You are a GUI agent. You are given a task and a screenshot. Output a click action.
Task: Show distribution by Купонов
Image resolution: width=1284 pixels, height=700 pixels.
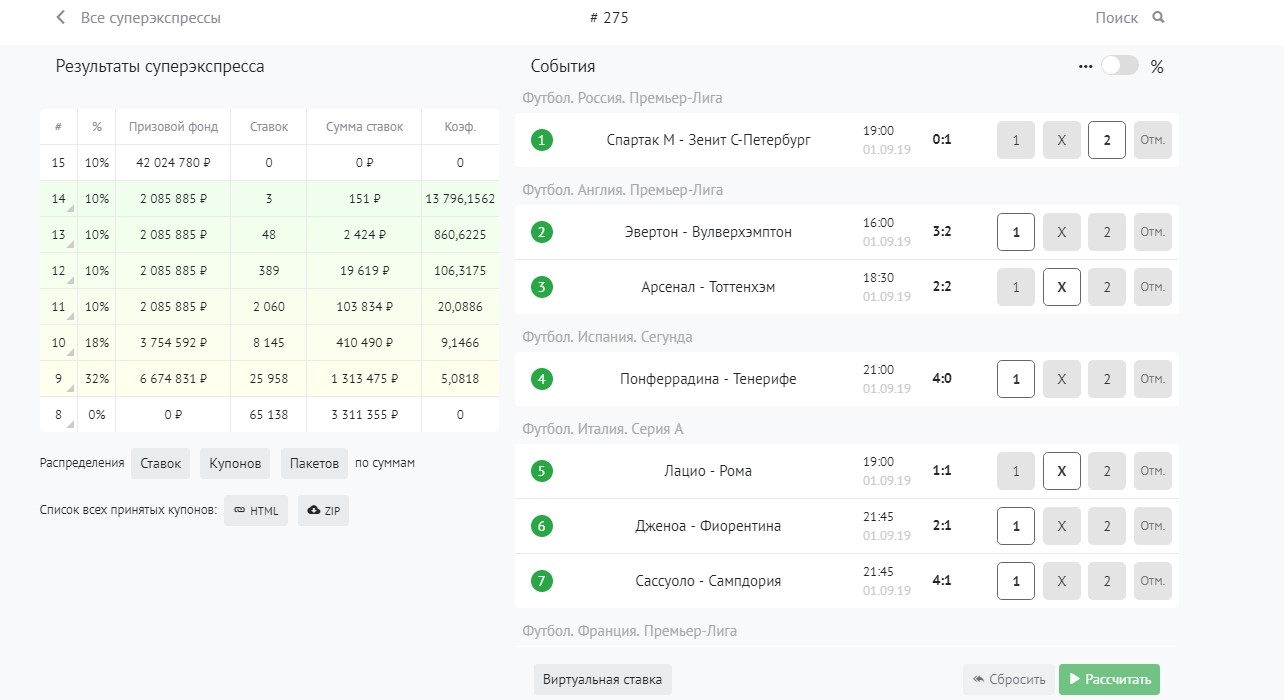point(235,463)
